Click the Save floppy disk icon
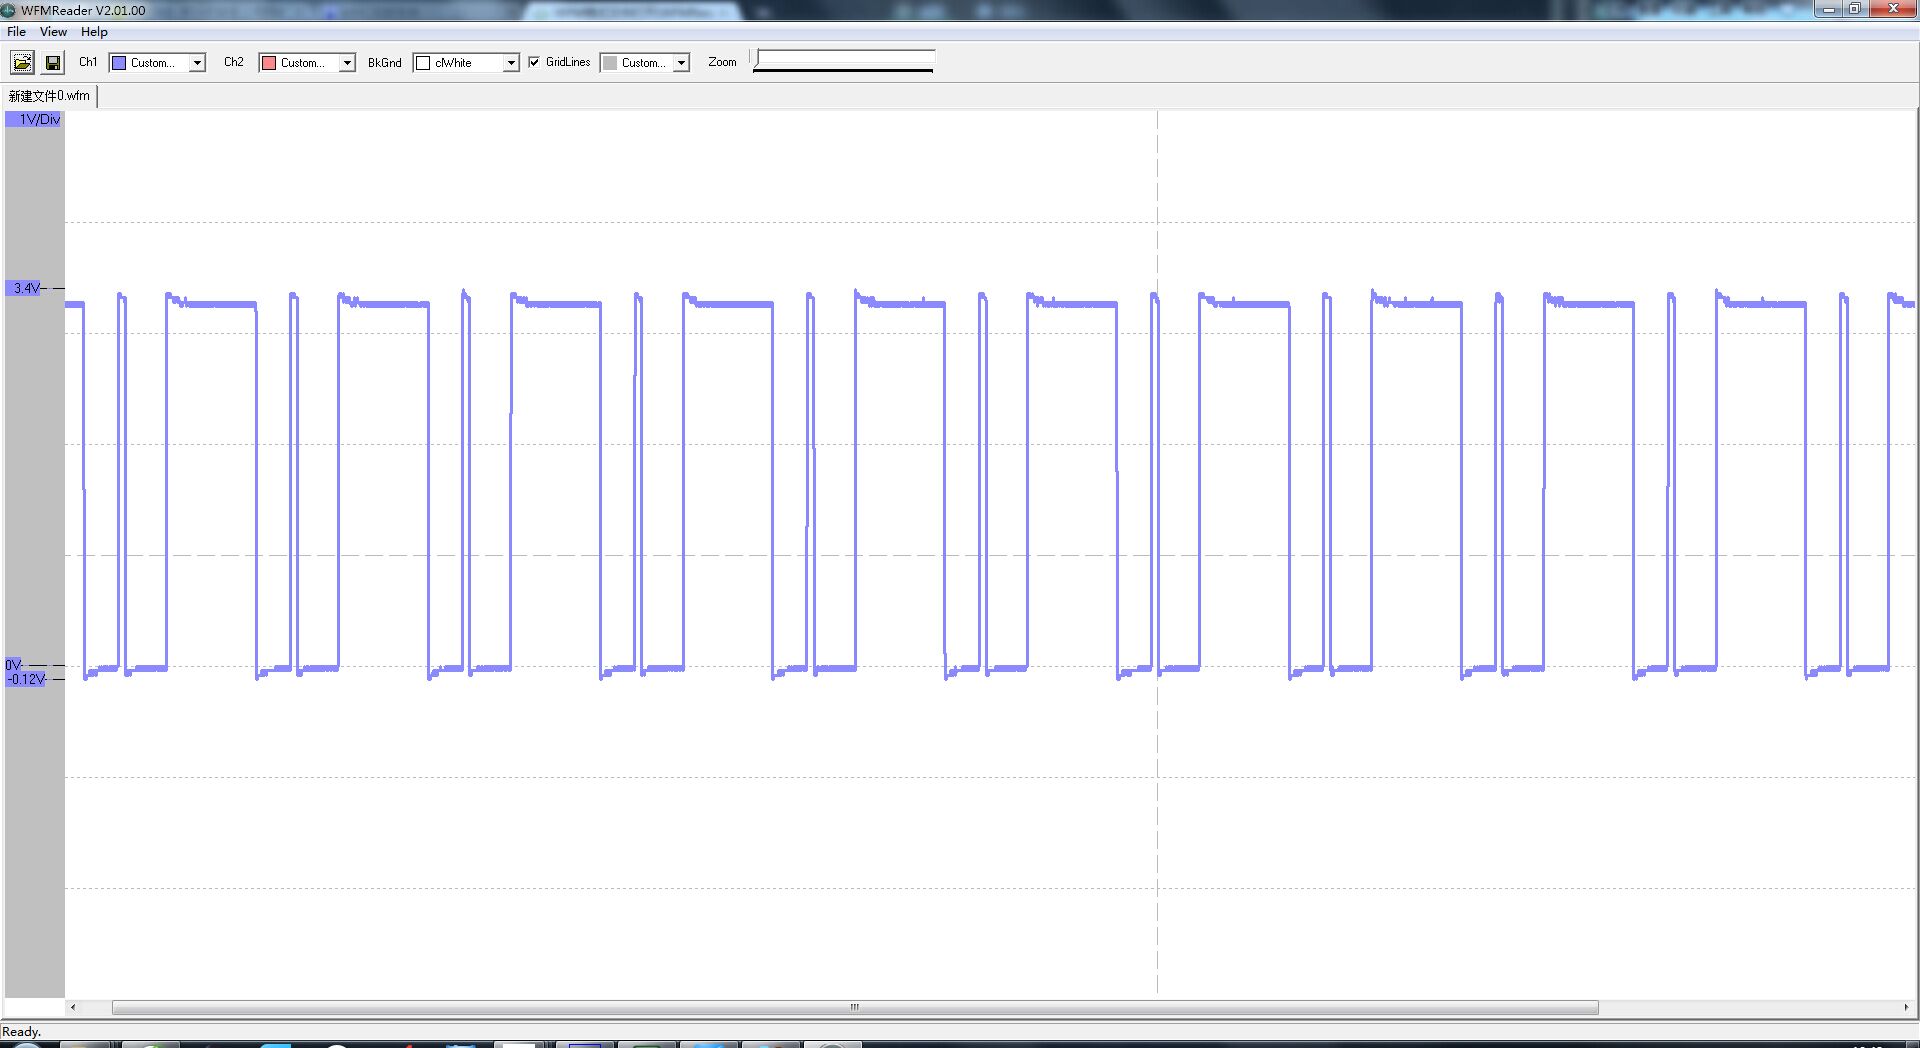This screenshot has width=1920, height=1048. tap(53, 63)
